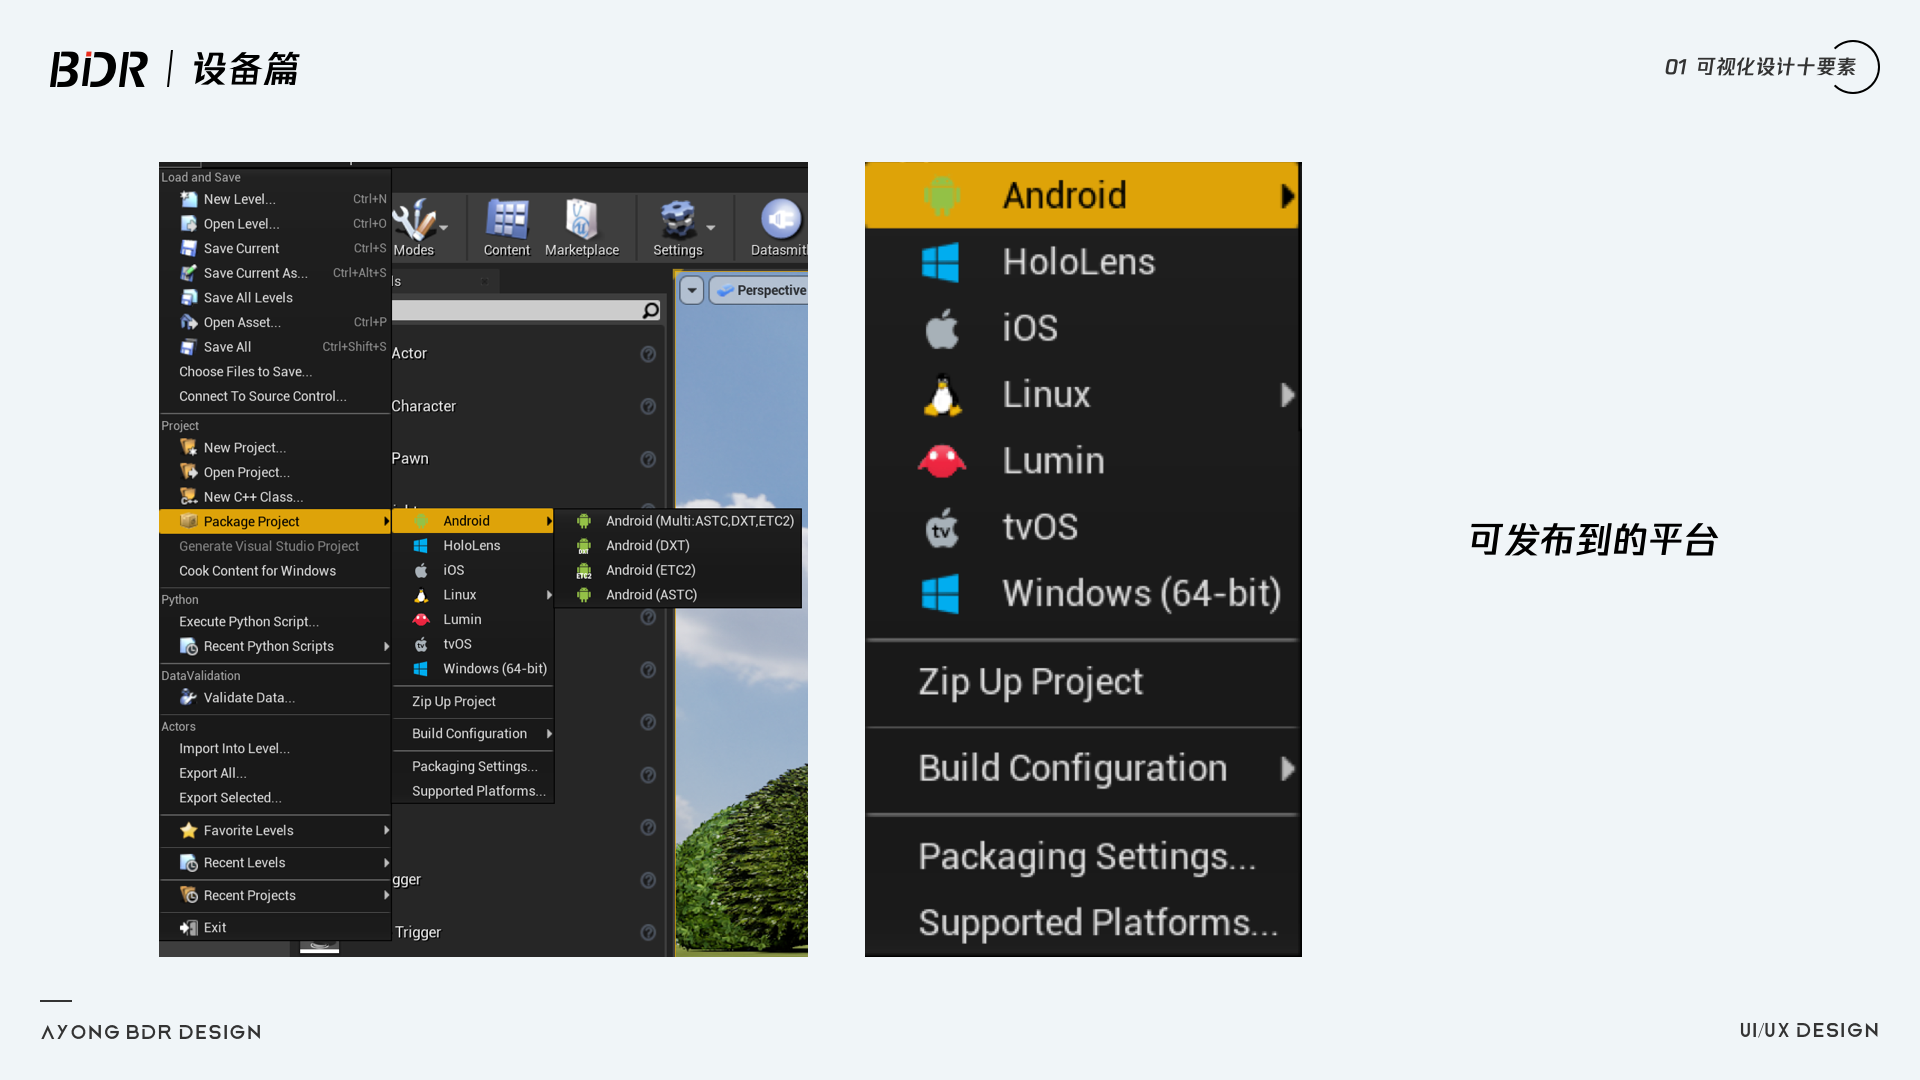Click Zip Up Project in small menu
The height and width of the screenshot is (1080, 1920).
[x=473, y=702]
